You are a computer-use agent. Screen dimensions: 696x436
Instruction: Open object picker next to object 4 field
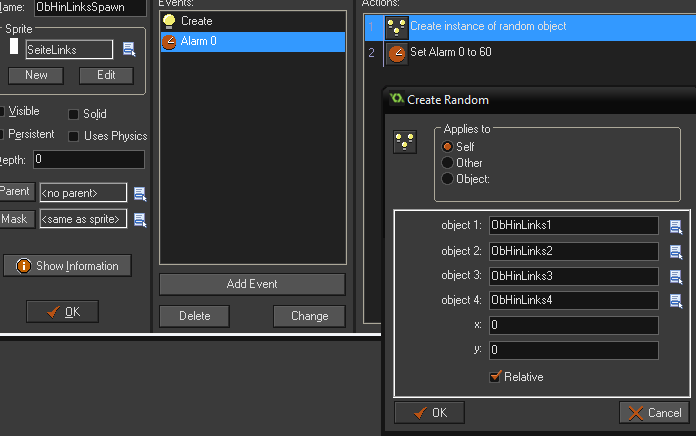pos(676,300)
